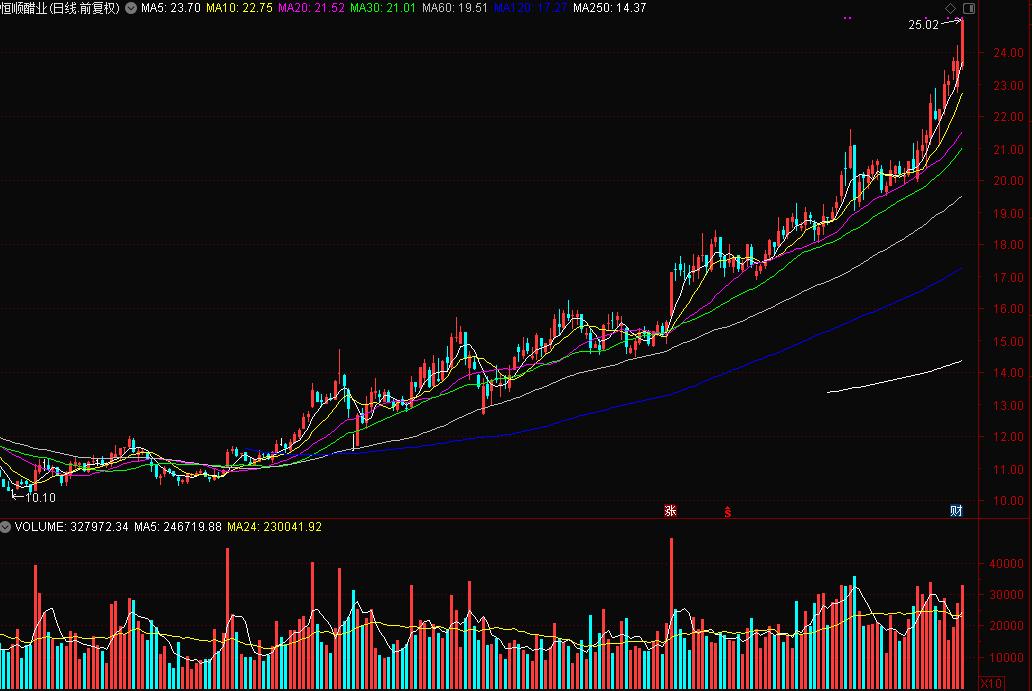The width and height of the screenshot is (1032, 691).
Task: Click the red dollar sign event marker
Action: coord(727,511)
